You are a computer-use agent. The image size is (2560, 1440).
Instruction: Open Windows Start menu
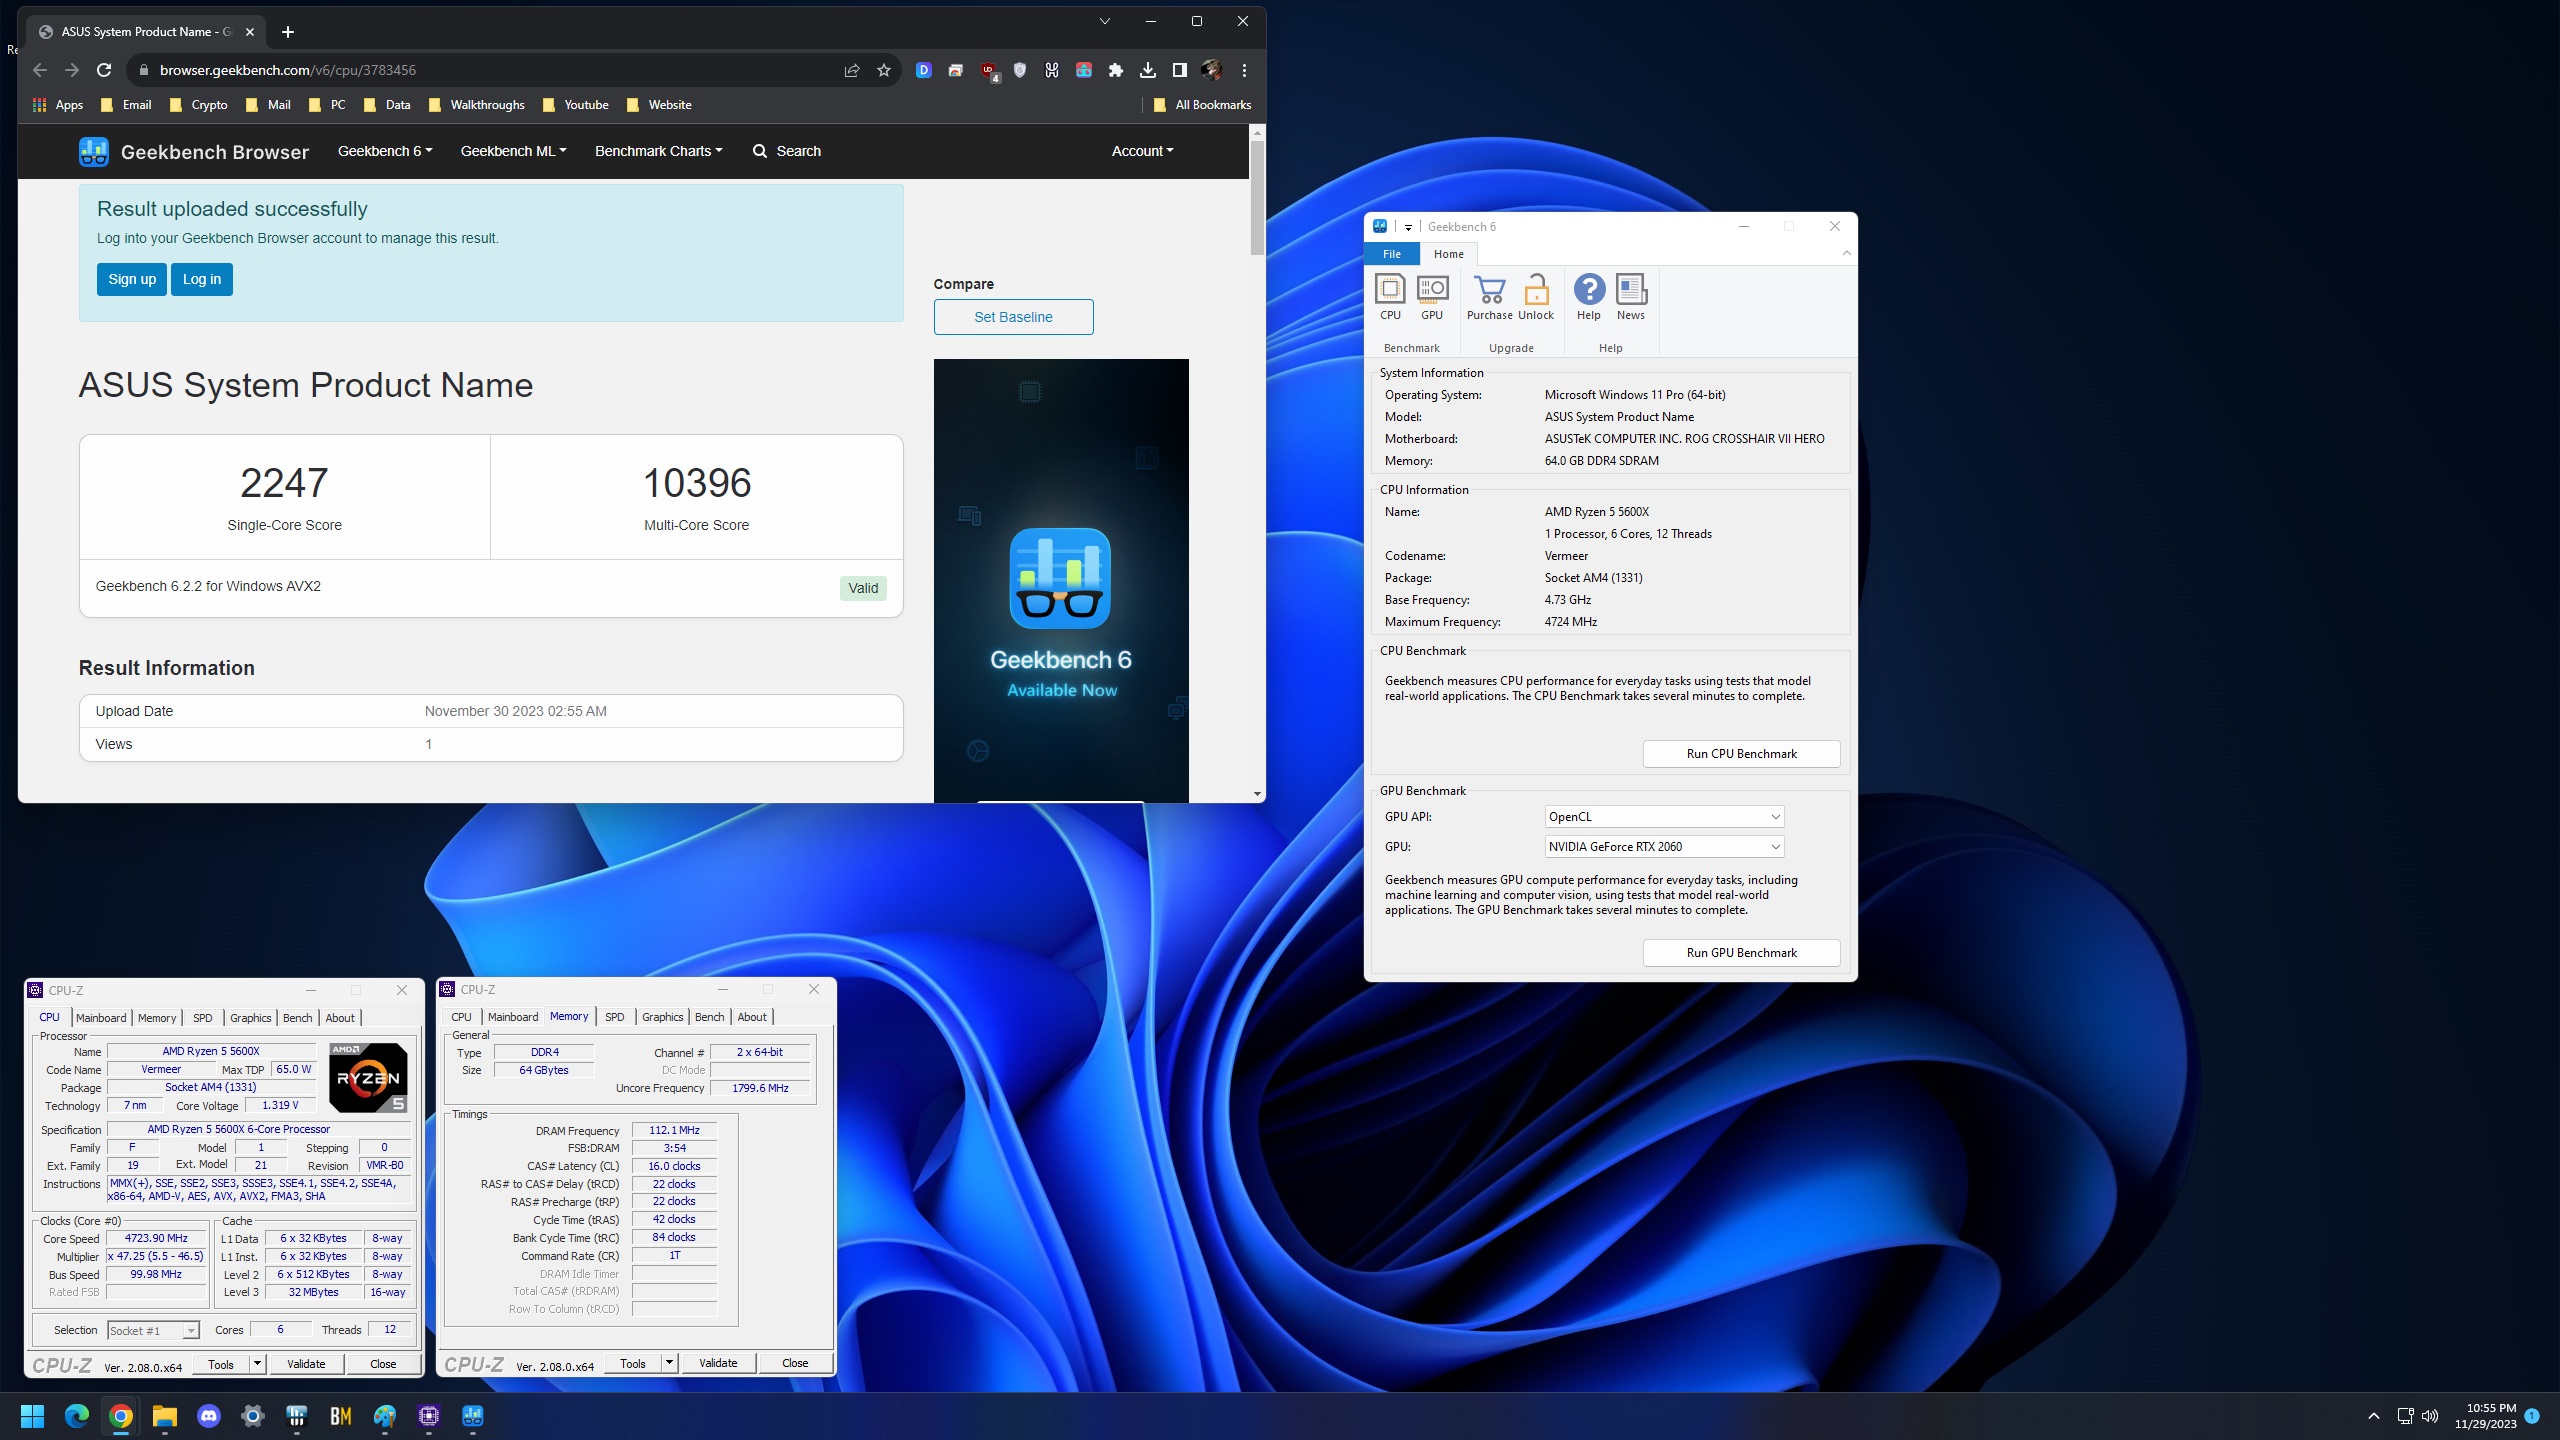tap(33, 1416)
